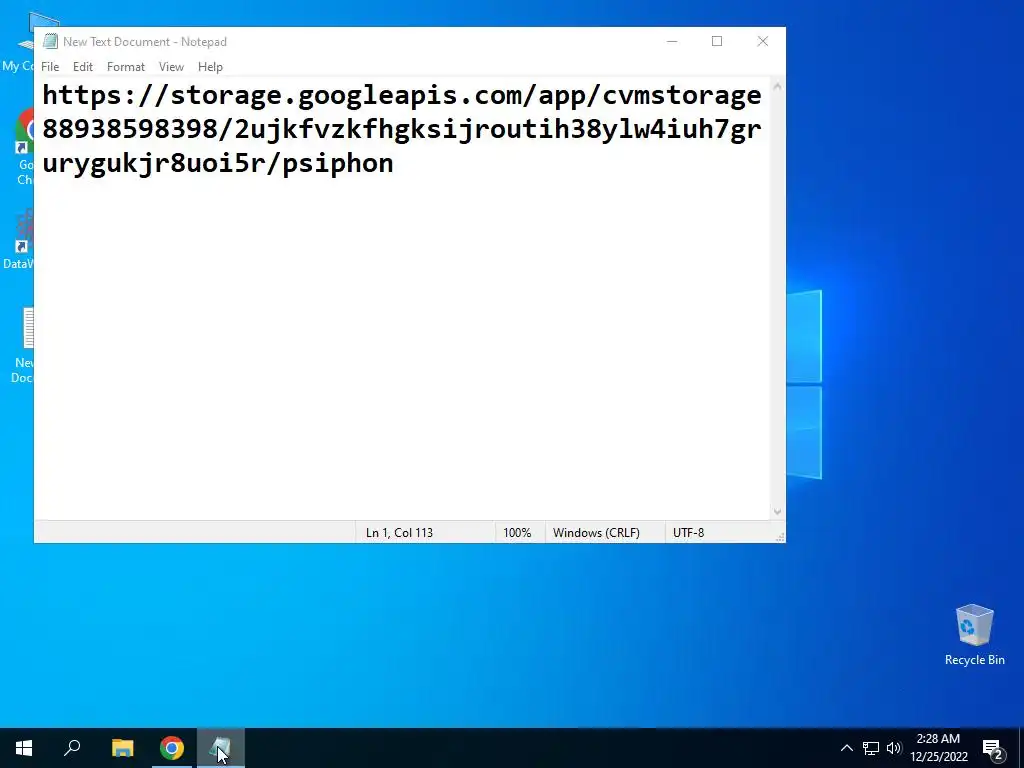Open the View menu in Notepad
This screenshot has width=1024, height=768.
171,67
